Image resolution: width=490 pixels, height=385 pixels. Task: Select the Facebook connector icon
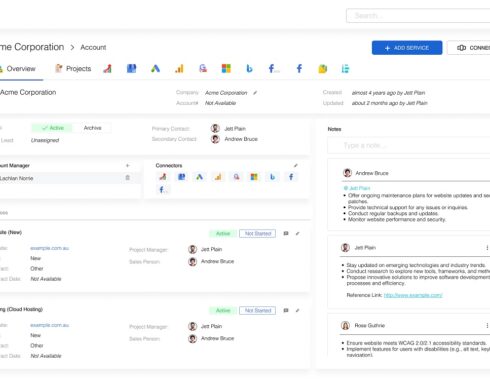click(x=291, y=177)
